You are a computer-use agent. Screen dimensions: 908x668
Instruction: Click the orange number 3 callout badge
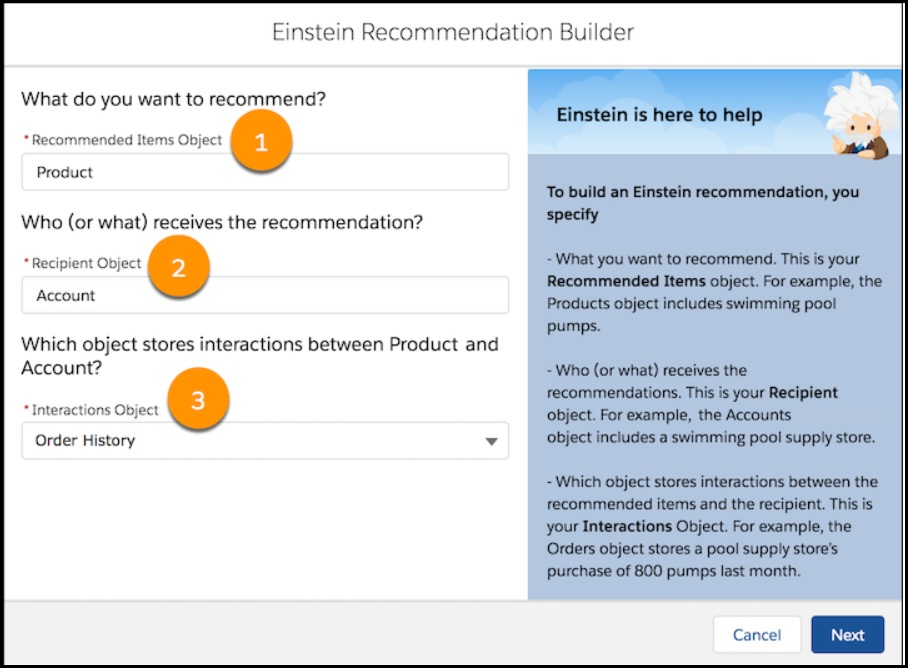(198, 400)
